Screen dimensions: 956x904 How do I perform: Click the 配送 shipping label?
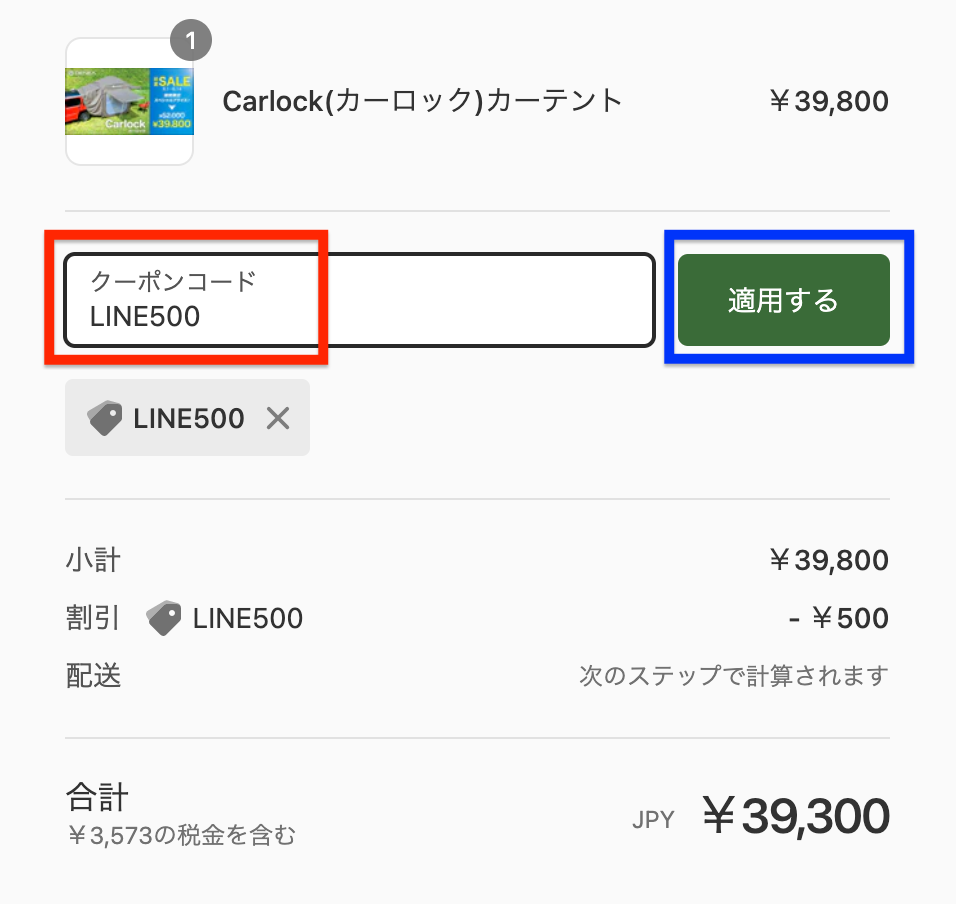coord(93,675)
